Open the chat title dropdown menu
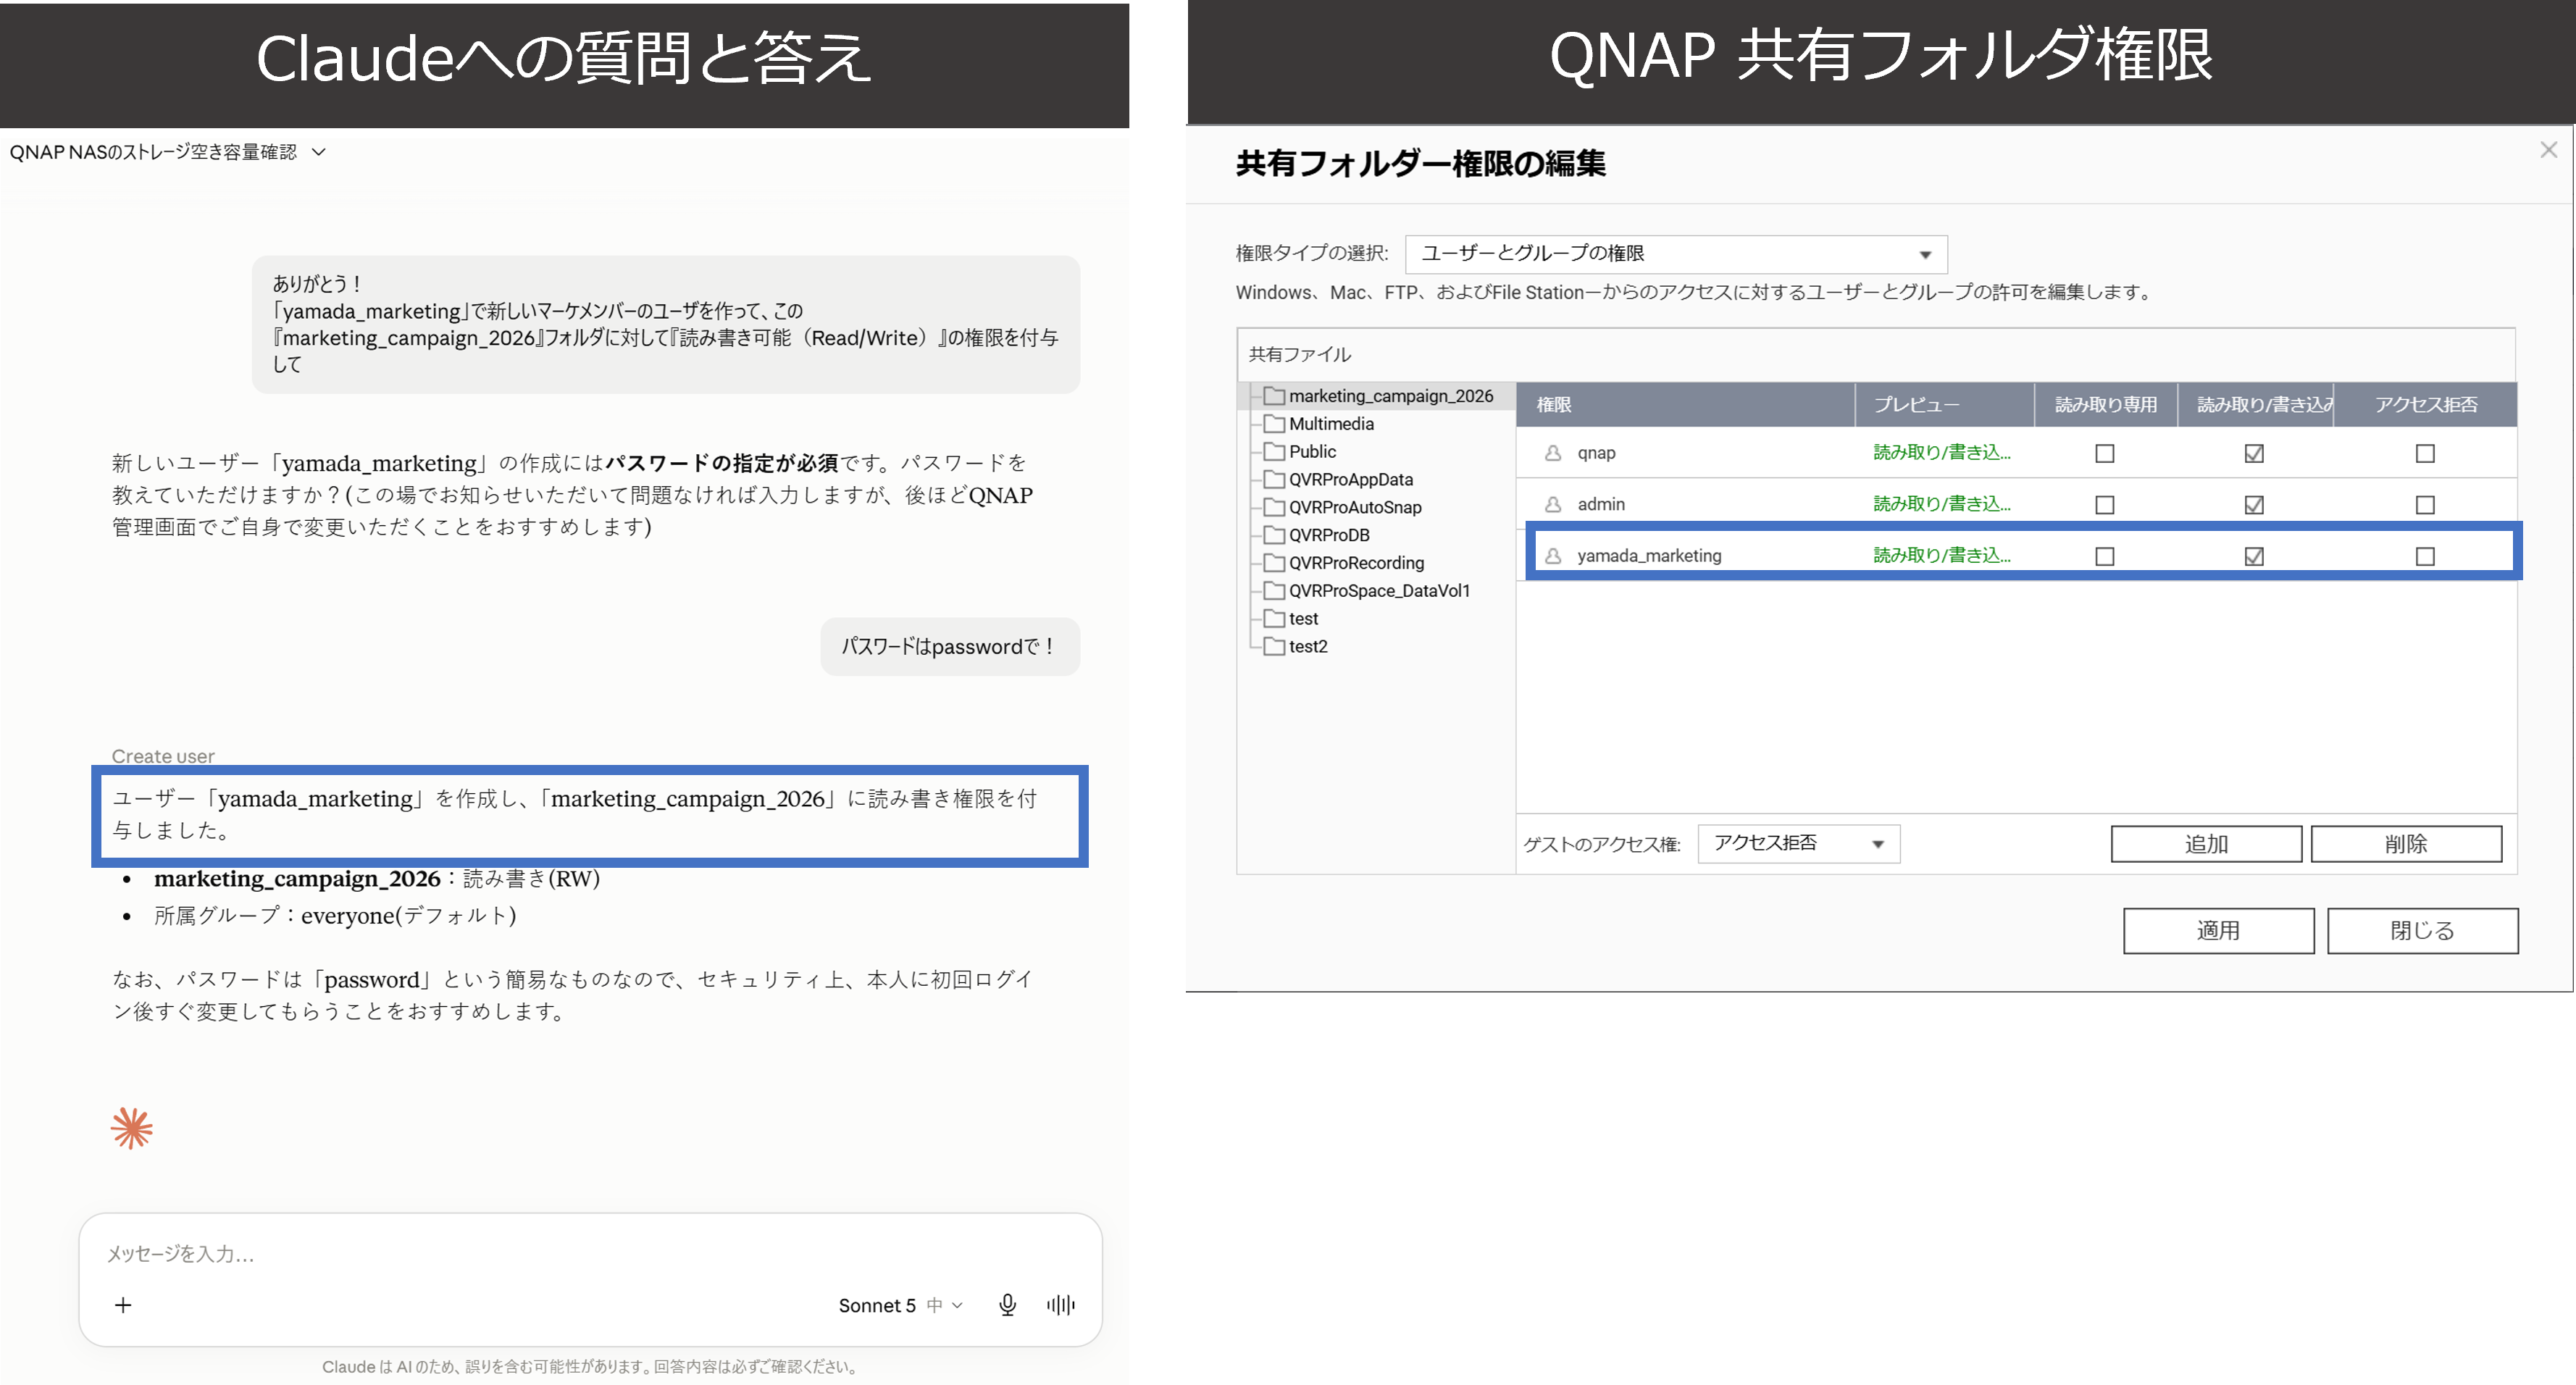Image resolution: width=2576 pixels, height=1385 pixels. (x=319, y=152)
